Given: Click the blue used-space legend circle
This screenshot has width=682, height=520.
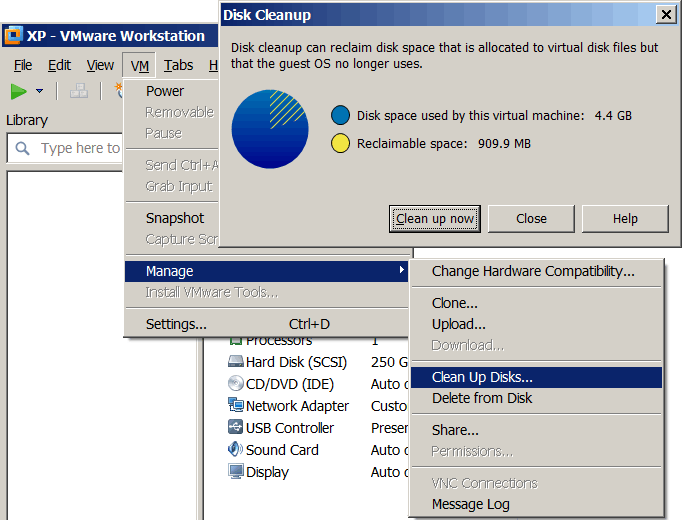Looking at the screenshot, I should click(x=340, y=115).
